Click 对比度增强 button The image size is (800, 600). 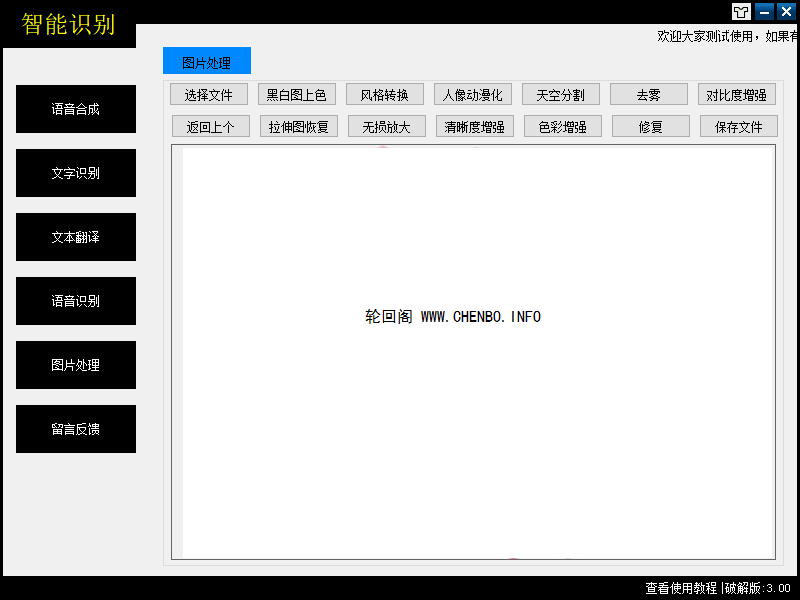coord(736,95)
